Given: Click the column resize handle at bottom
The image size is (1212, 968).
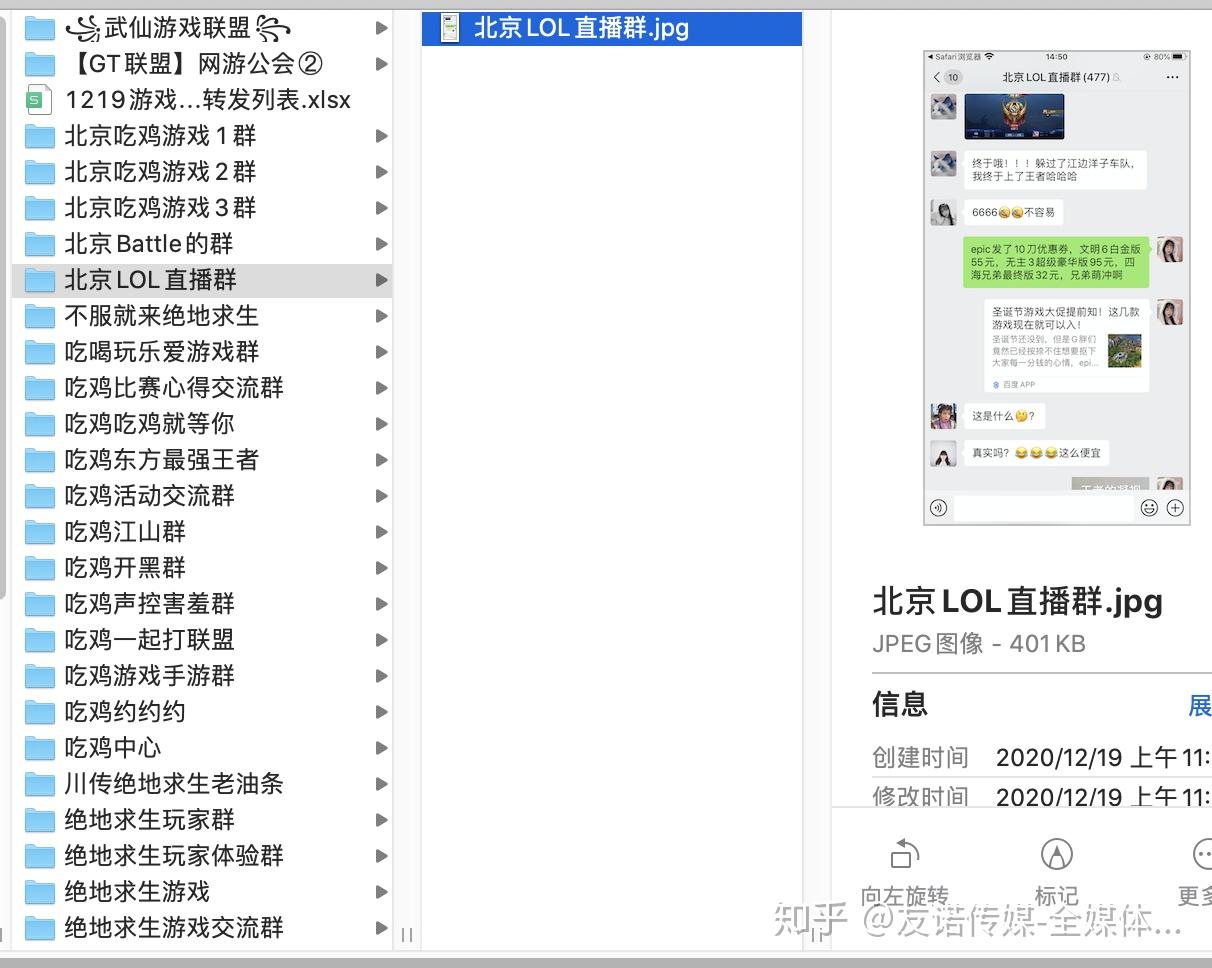Looking at the screenshot, I should (x=407, y=935).
